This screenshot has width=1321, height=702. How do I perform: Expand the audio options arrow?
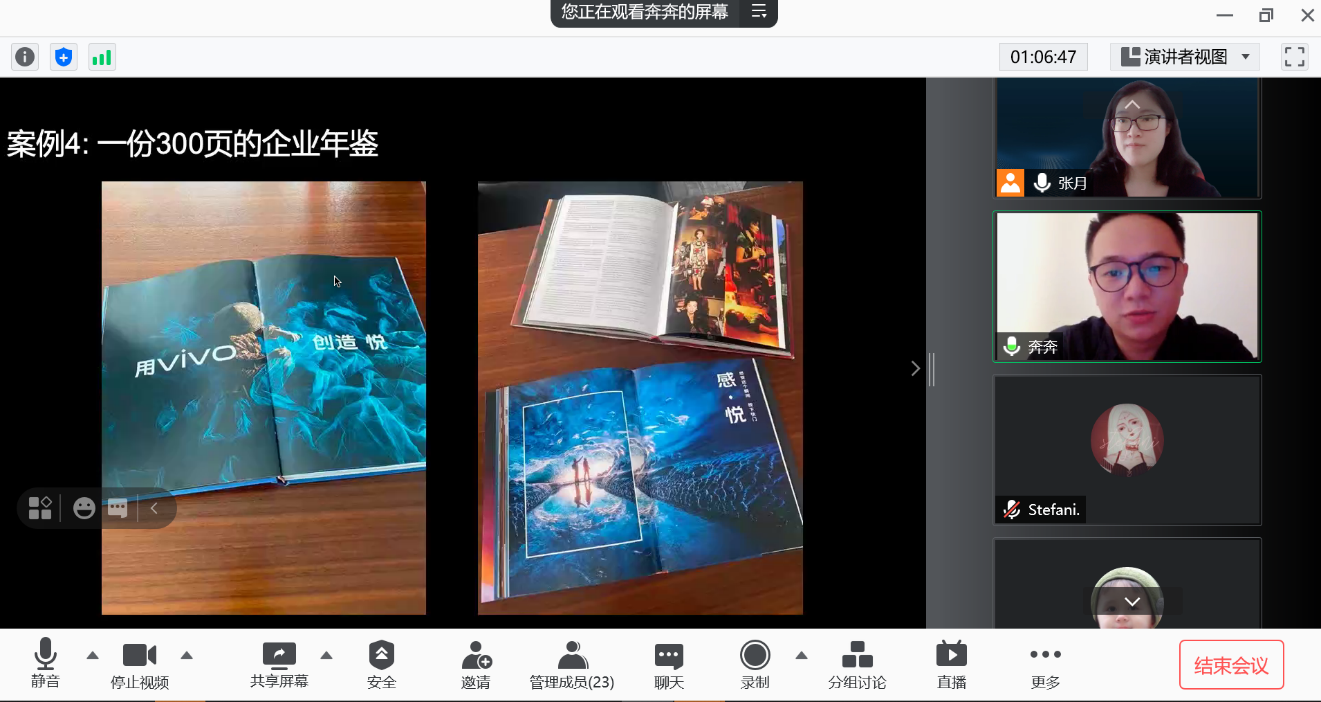pyautogui.click(x=93, y=656)
